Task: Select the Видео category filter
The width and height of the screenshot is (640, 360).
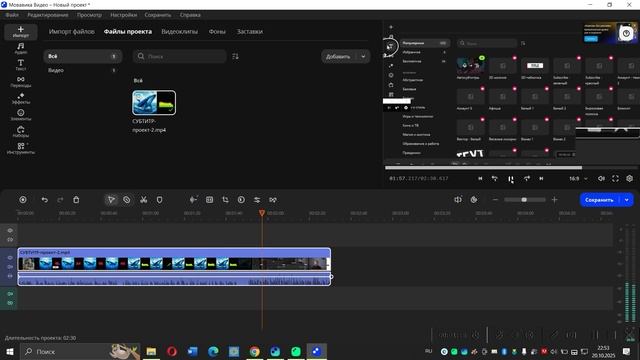Action: coord(82,70)
